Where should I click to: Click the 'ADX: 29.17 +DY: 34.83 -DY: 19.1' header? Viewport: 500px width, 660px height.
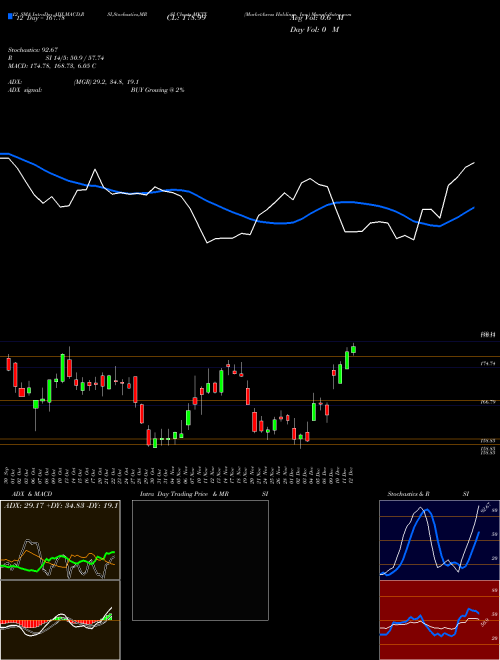(x=61, y=505)
